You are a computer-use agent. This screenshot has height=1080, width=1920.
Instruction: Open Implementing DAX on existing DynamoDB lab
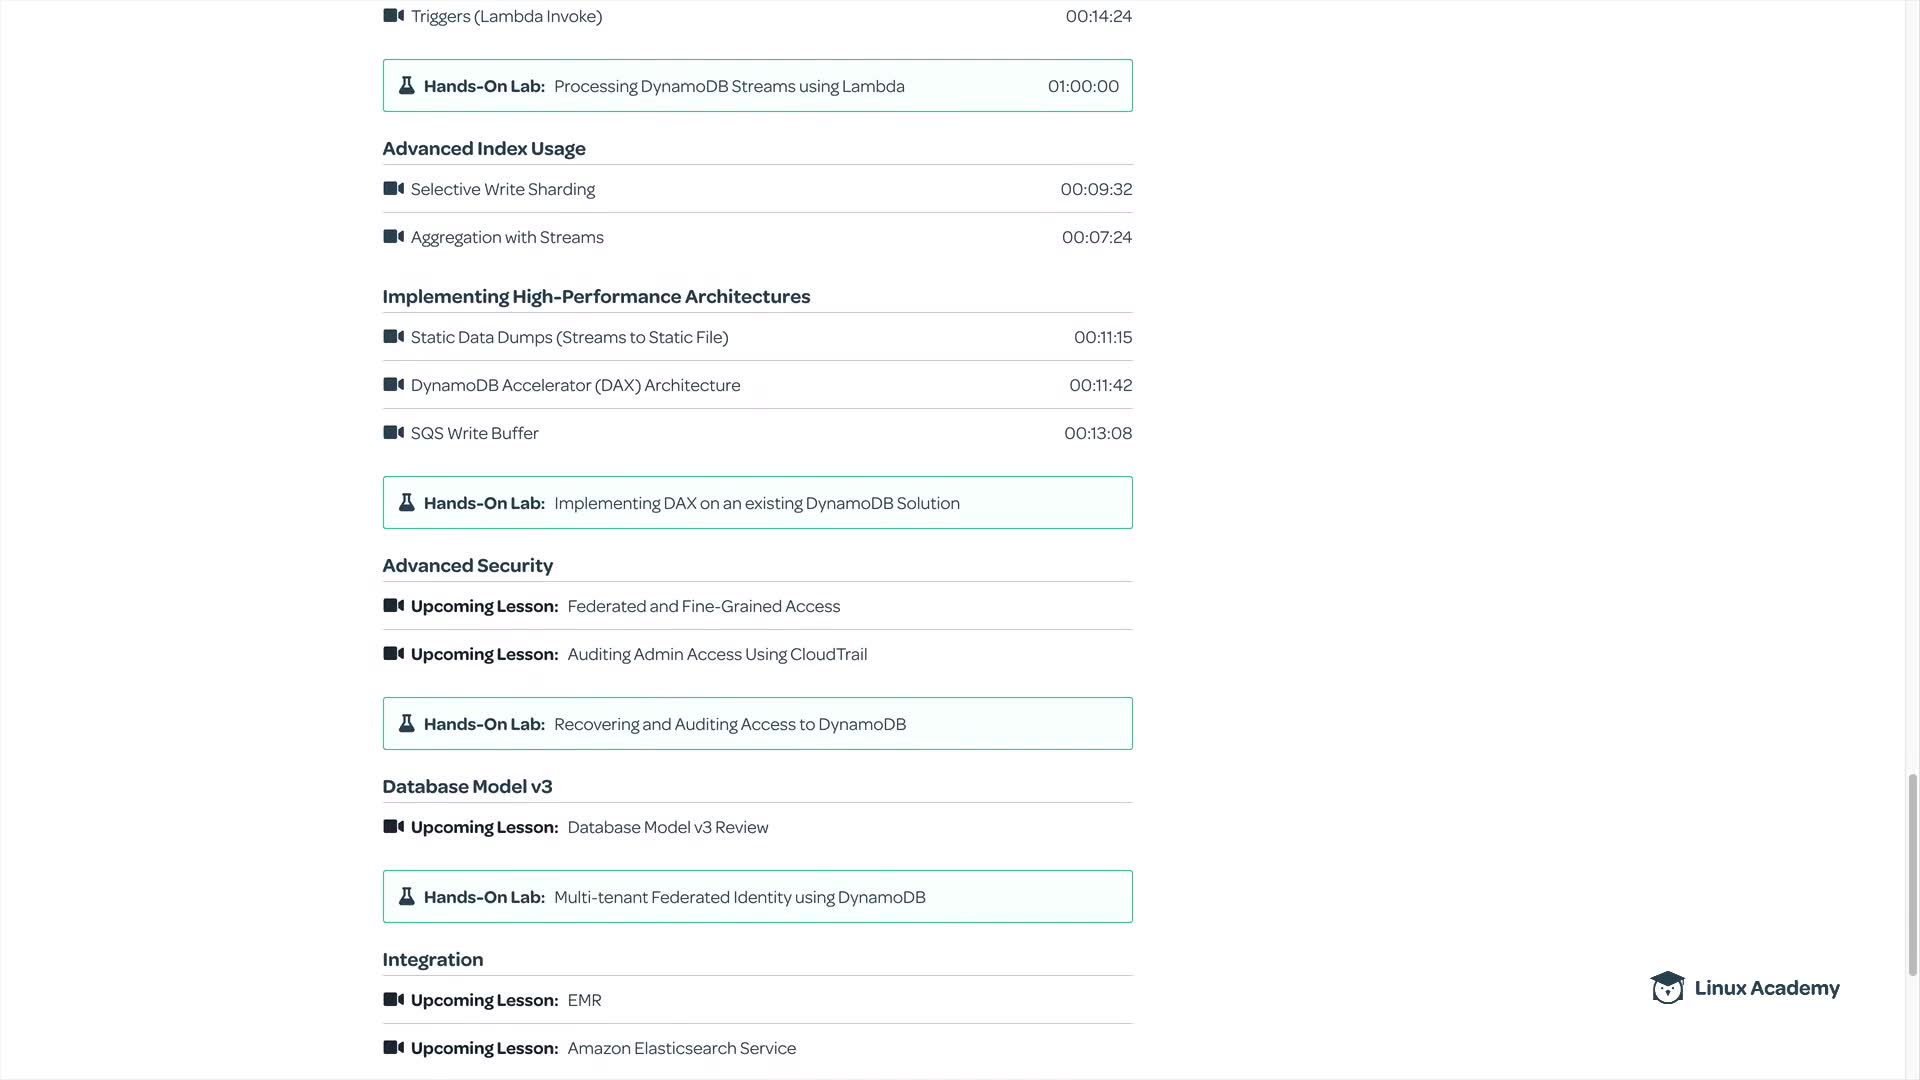[756, 503]
